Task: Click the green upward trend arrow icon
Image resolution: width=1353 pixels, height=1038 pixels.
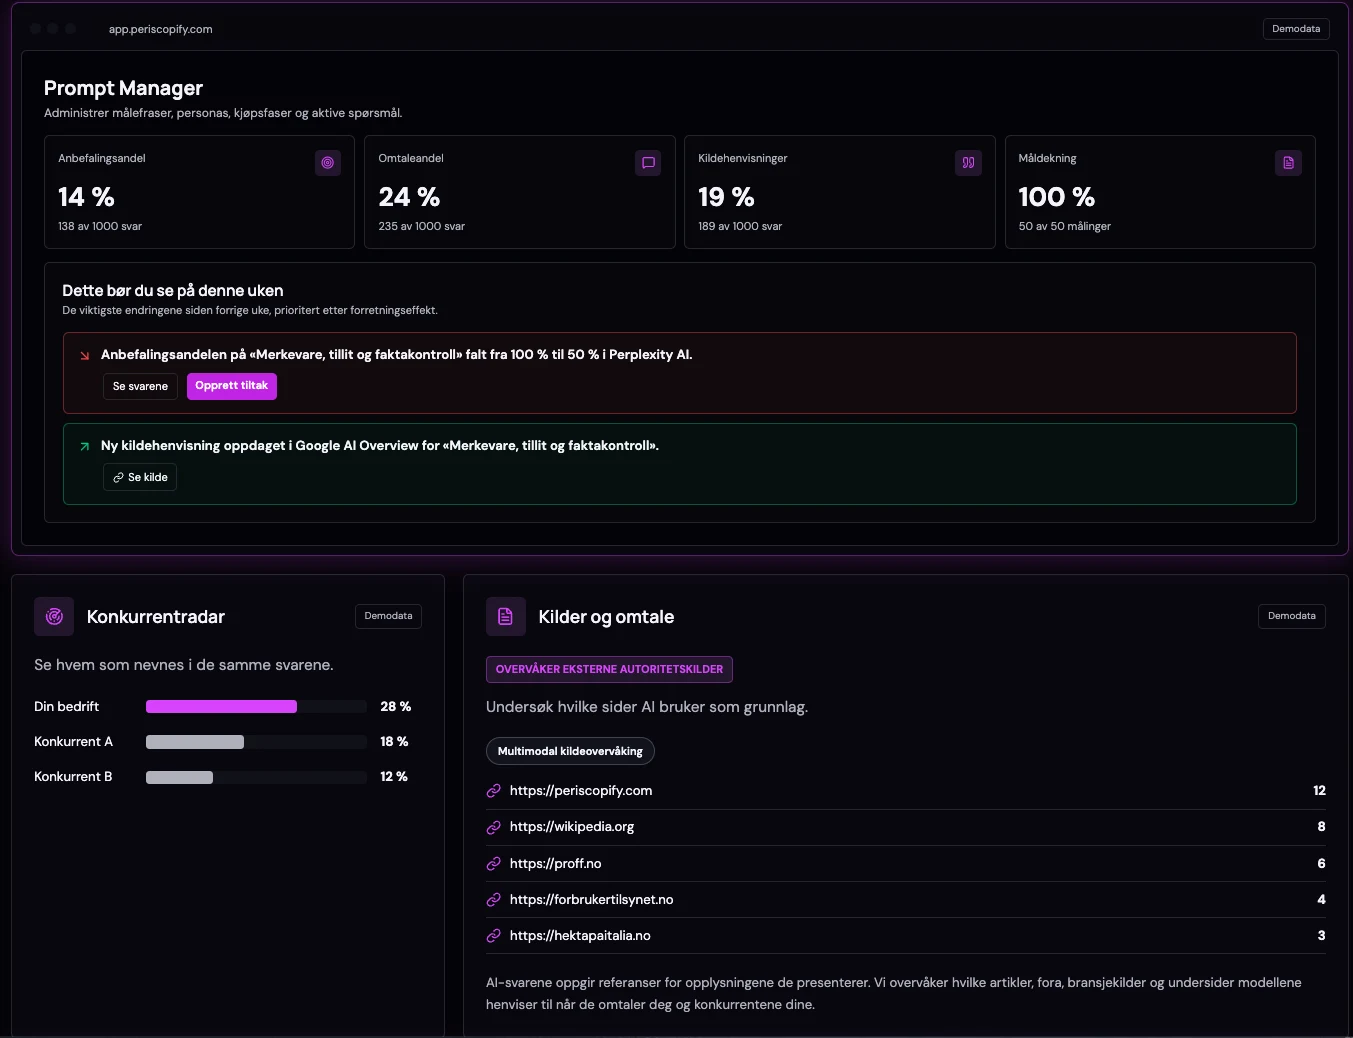Action: tap(85, 446)
